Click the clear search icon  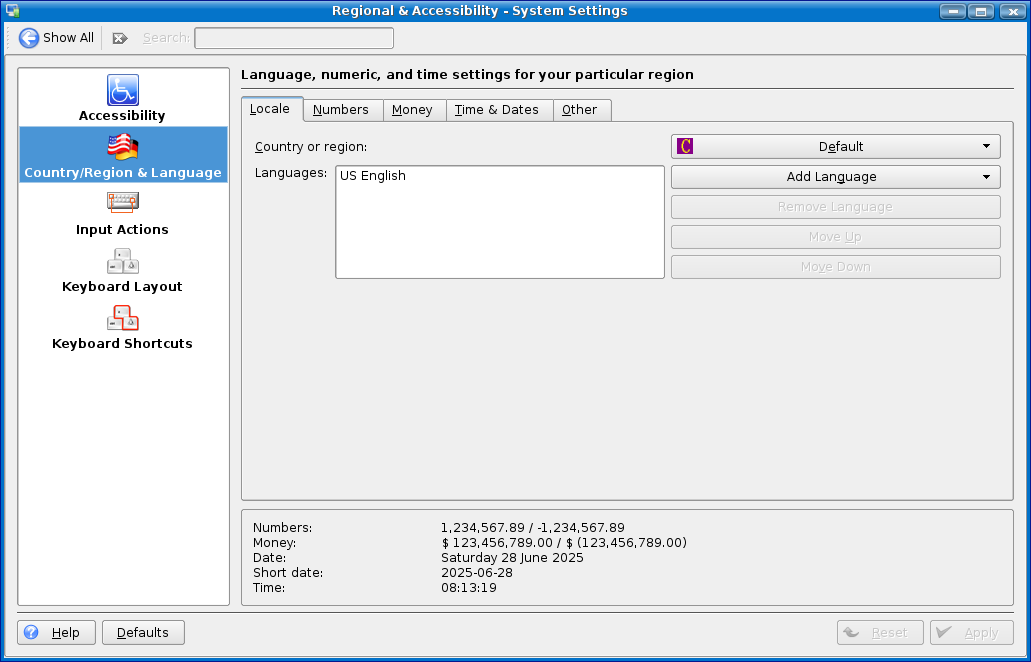point(120,38)
